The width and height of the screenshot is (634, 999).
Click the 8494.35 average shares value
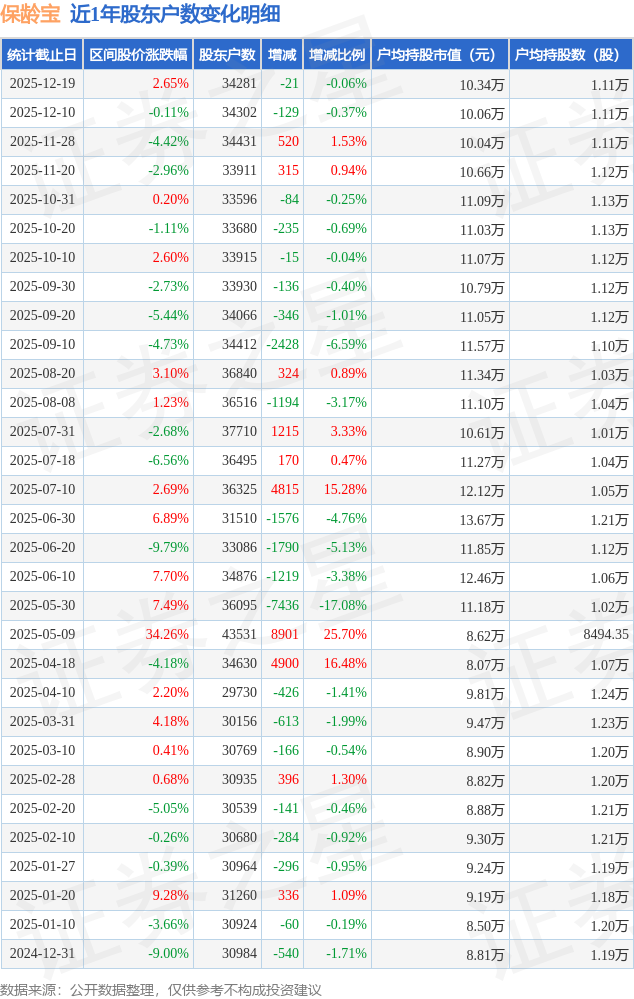pos(606,634)
